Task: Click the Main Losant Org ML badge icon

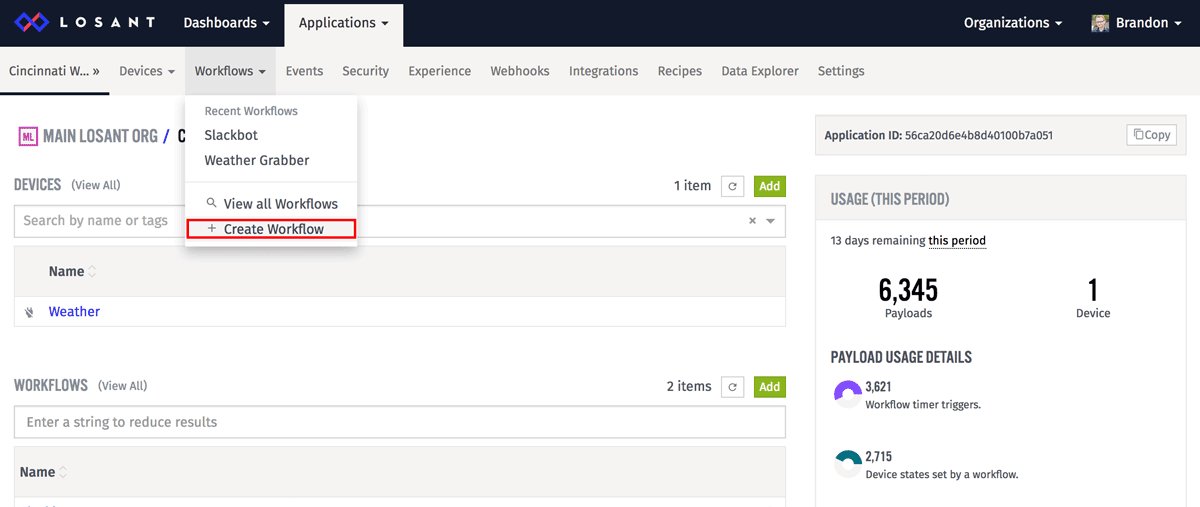Action: (x=28, y=136)
